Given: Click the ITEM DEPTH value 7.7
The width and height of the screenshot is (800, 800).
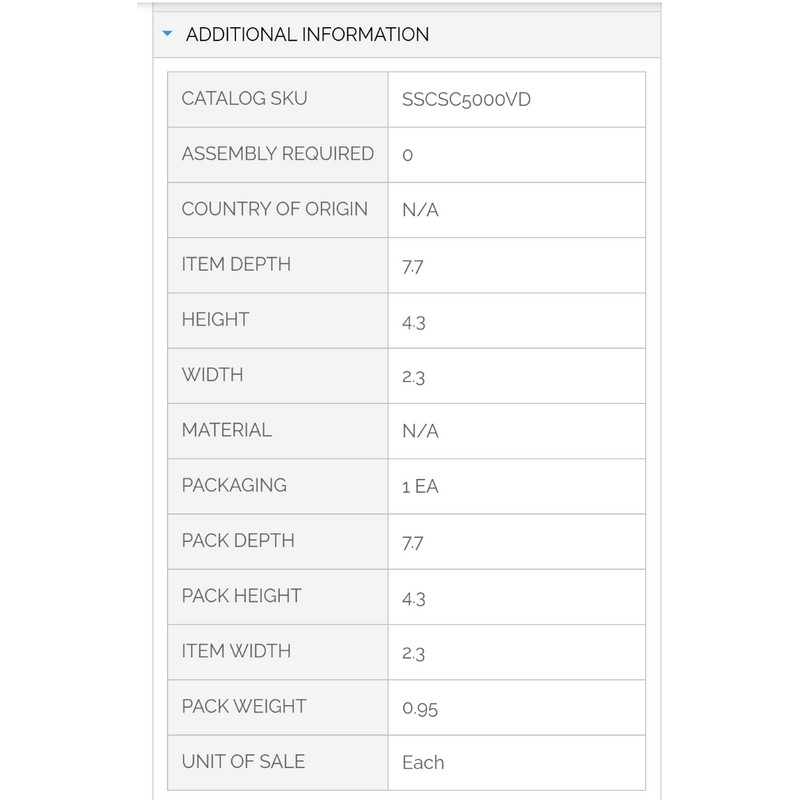Looking at the screenshot, I should [x=414, y=265].
